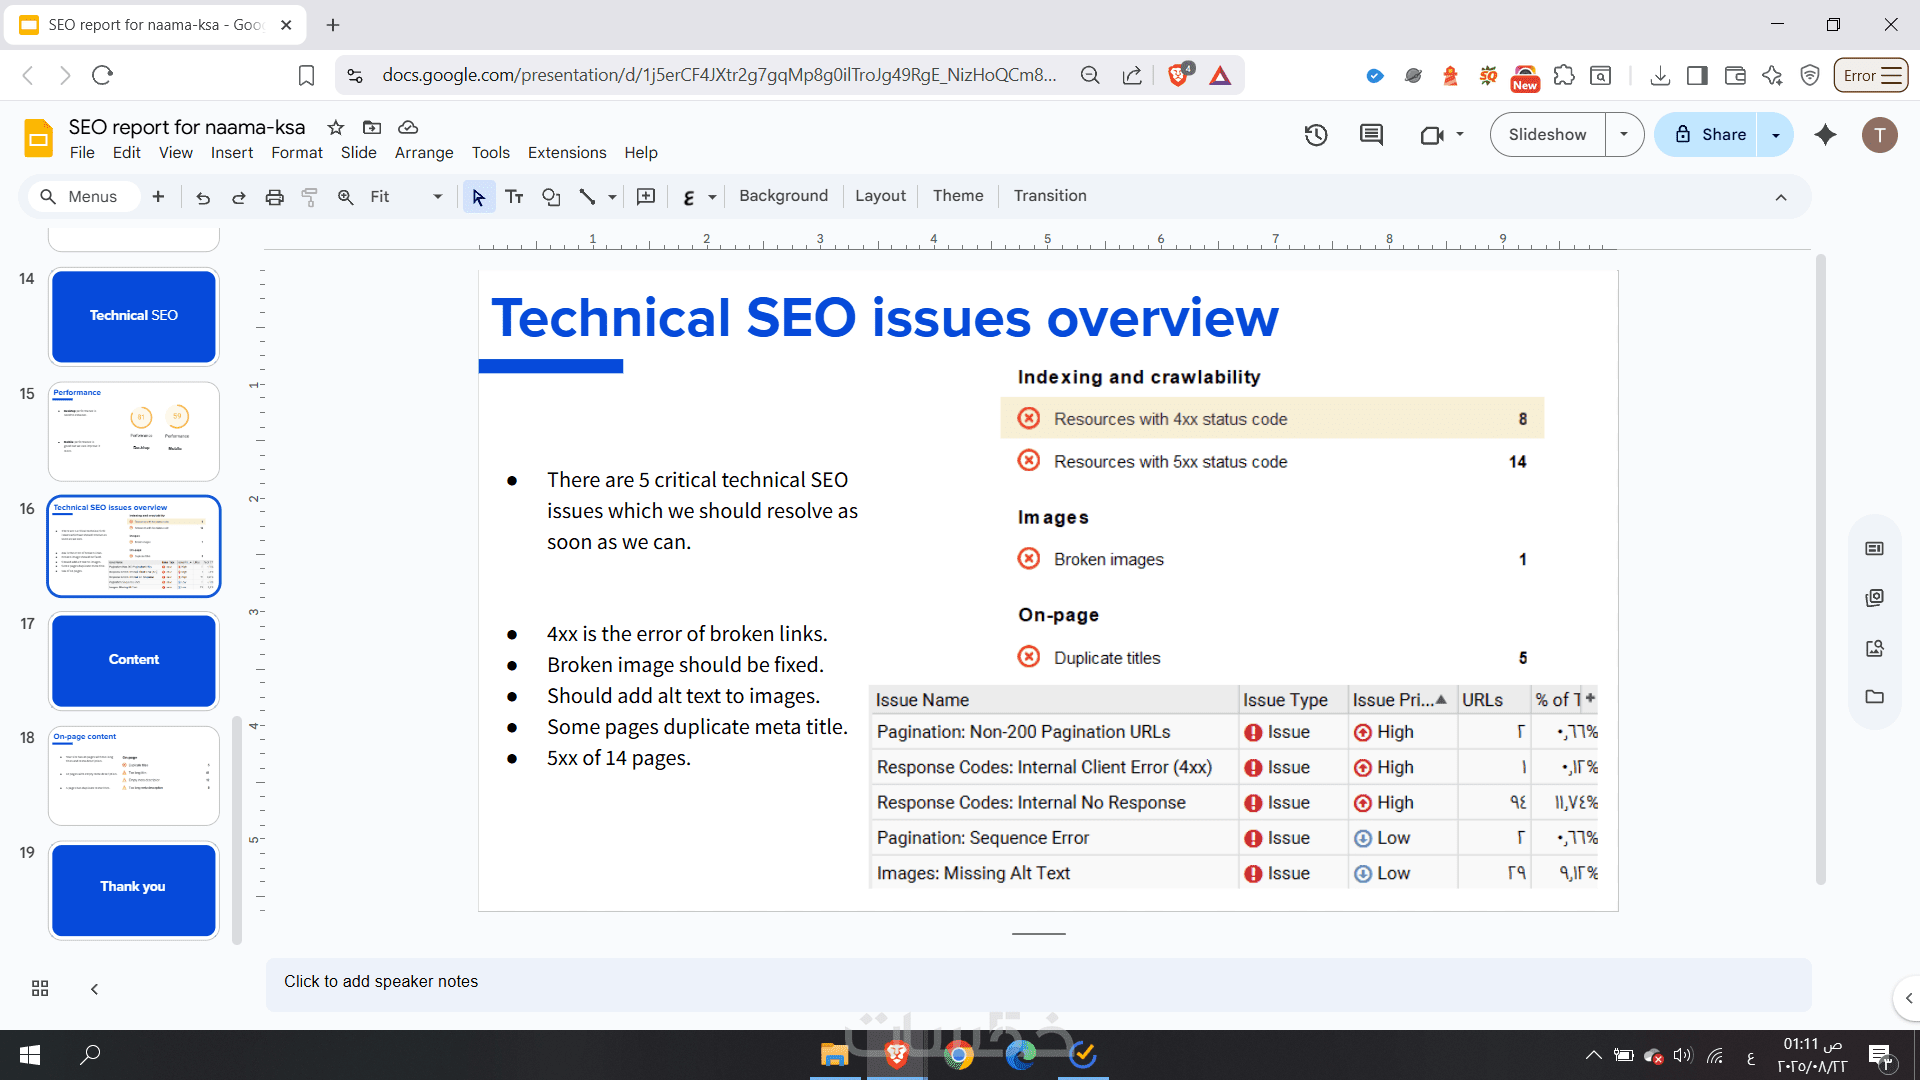This screenshot has height=1080, width=1920.
Task: Open version history clock icon
Action: click(x=1316, y=135)
